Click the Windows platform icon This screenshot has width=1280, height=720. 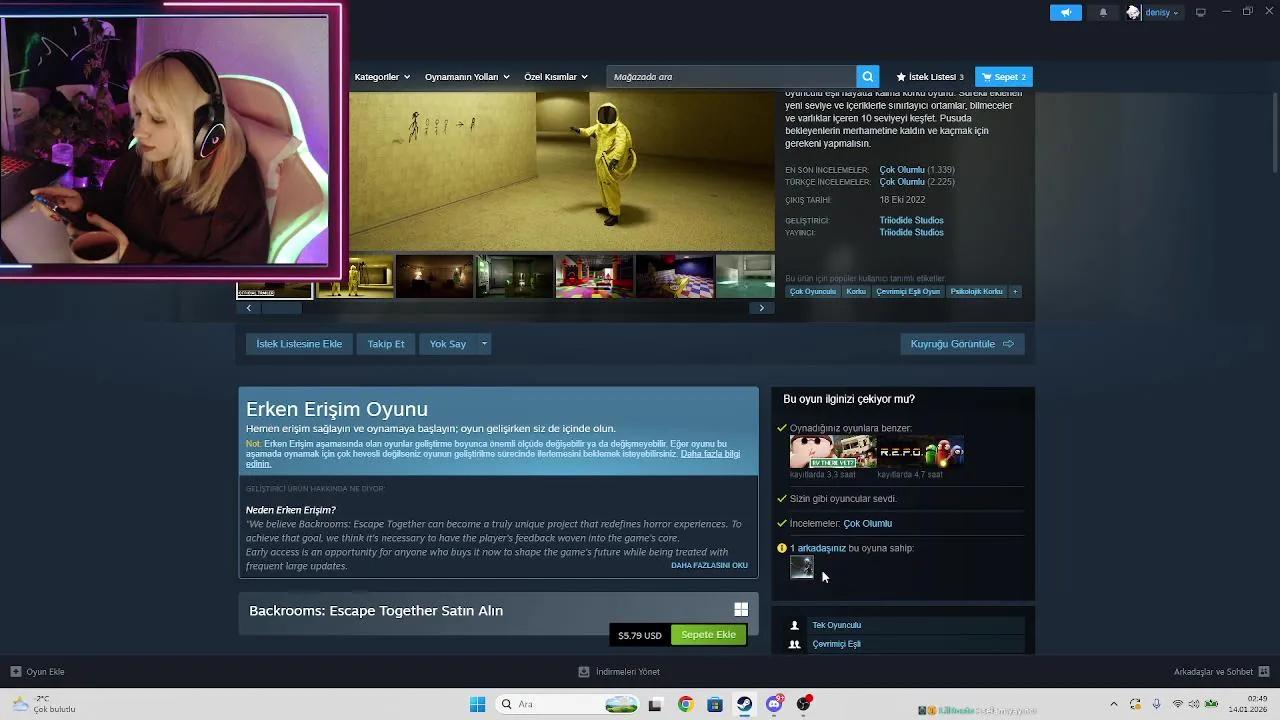[x=741, y=609]
